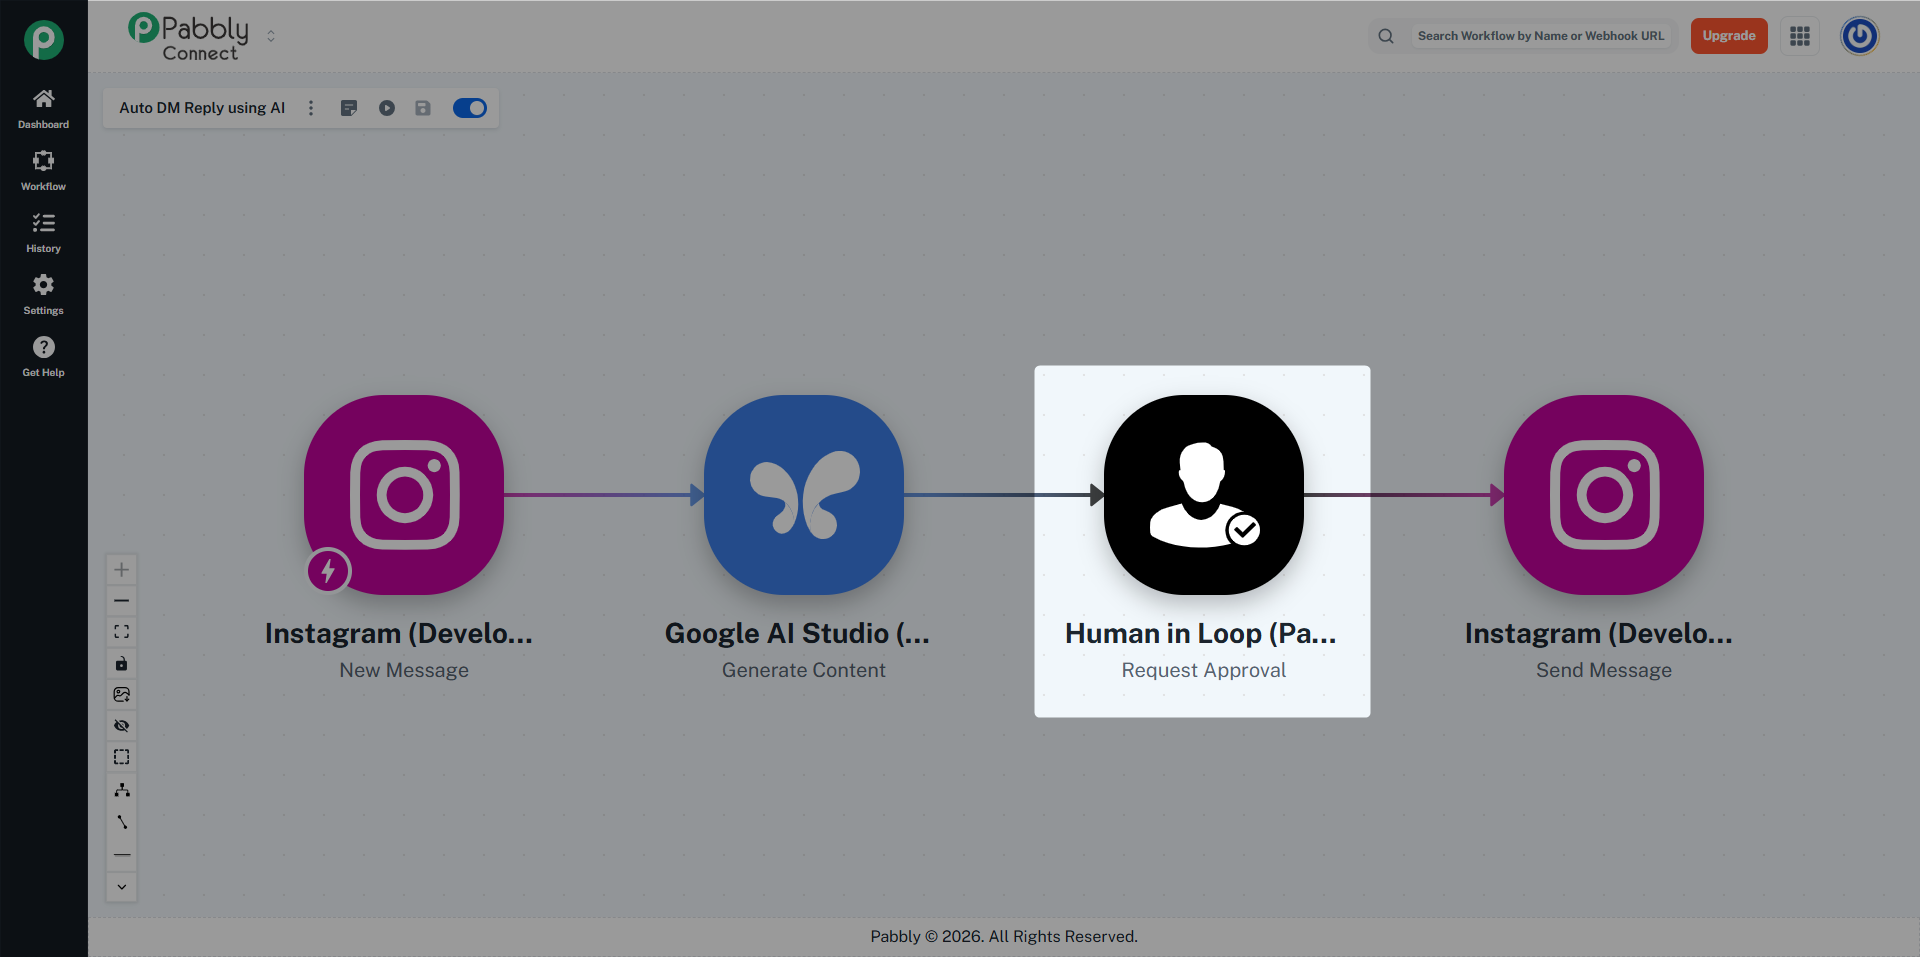Click the "New Message" label
1920x957 pixels.
coord(404,670)
